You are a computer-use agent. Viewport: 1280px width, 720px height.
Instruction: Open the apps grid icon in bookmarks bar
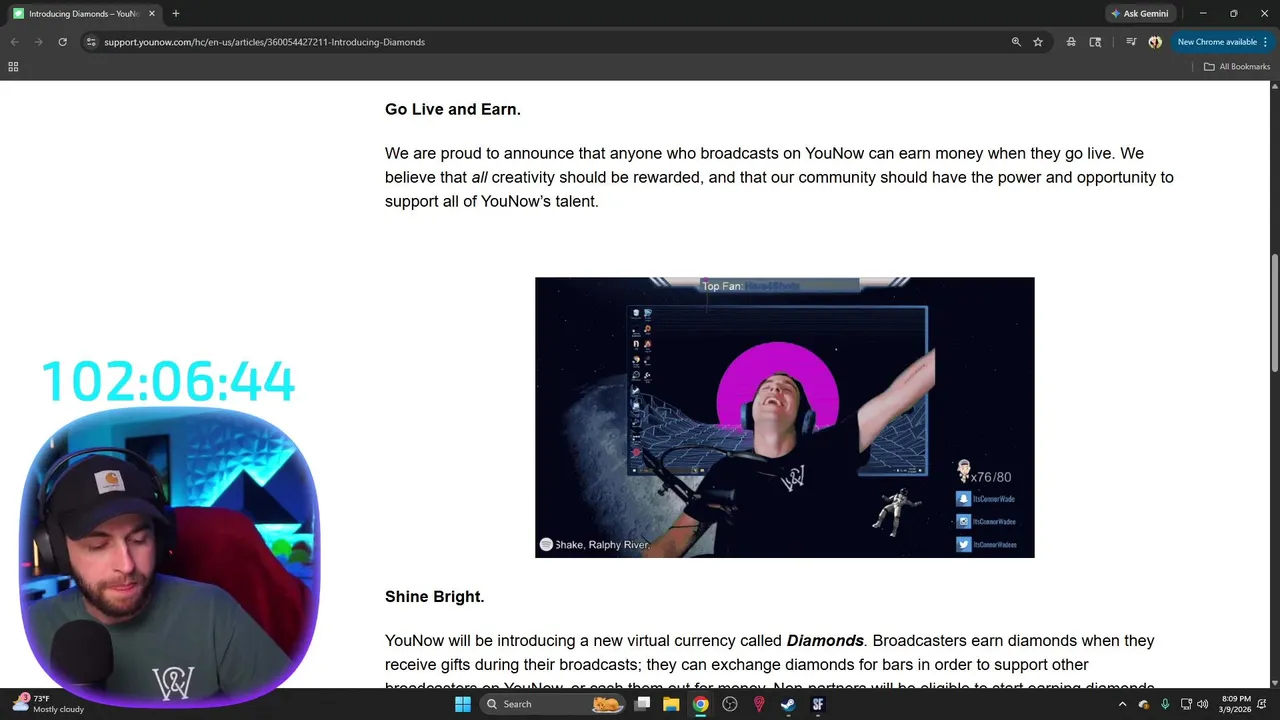click(x=13, y=67)
